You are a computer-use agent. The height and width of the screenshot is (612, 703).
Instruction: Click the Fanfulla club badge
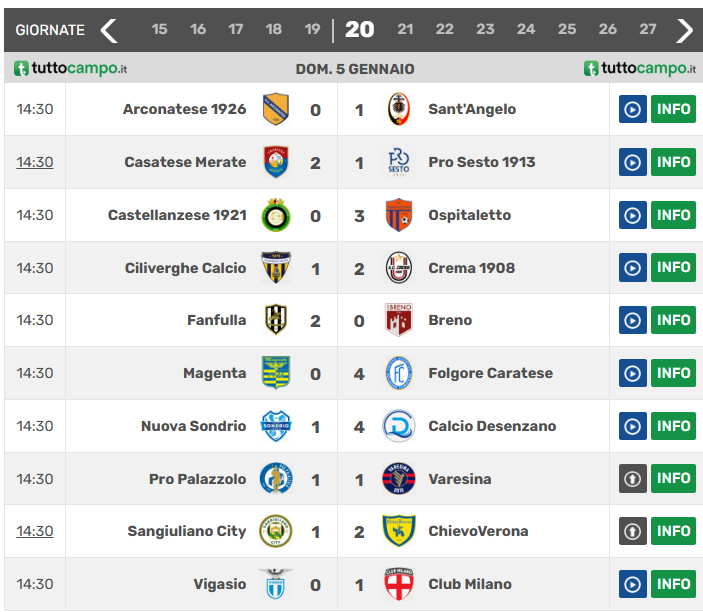click(275, 320)
